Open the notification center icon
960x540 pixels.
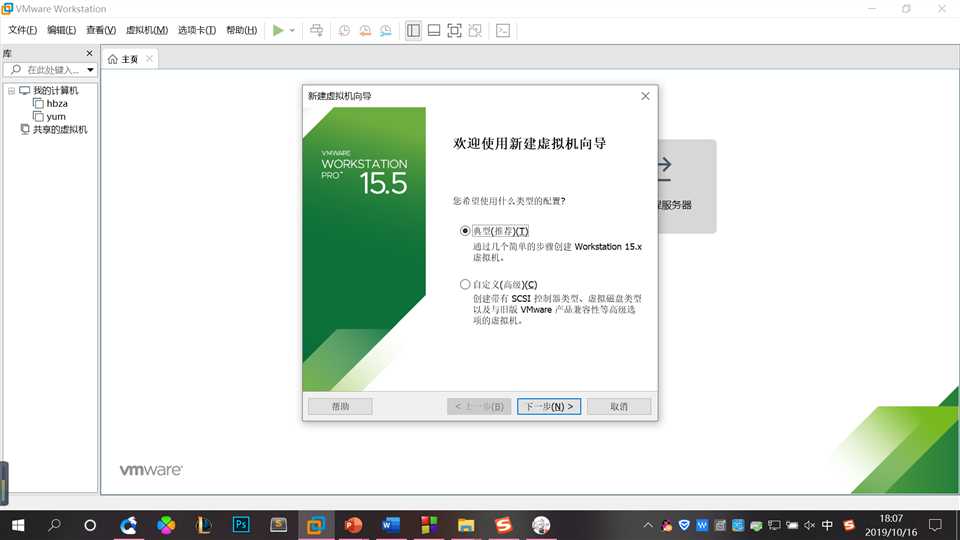click(x=935, y=525)
